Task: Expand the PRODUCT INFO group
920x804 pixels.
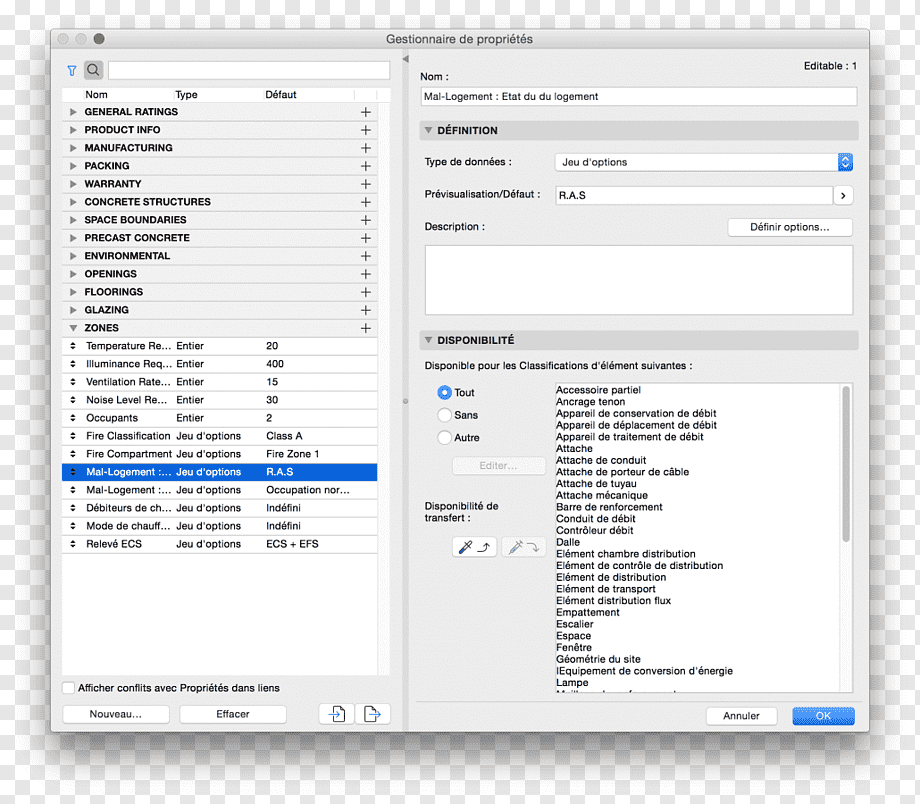Action: coord(73,130)
